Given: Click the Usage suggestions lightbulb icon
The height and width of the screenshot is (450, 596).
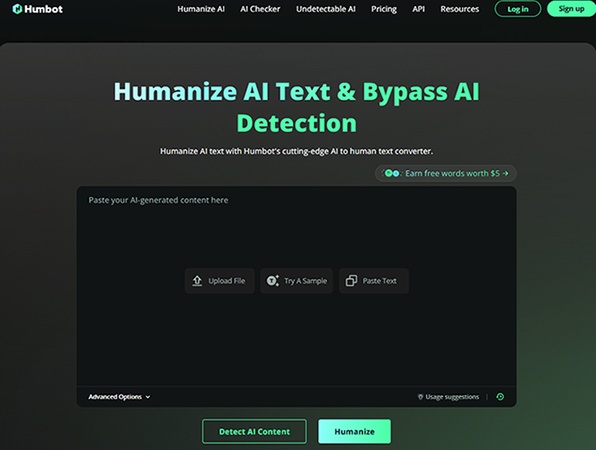Looking at the screenshot, I should pos(420,397).
